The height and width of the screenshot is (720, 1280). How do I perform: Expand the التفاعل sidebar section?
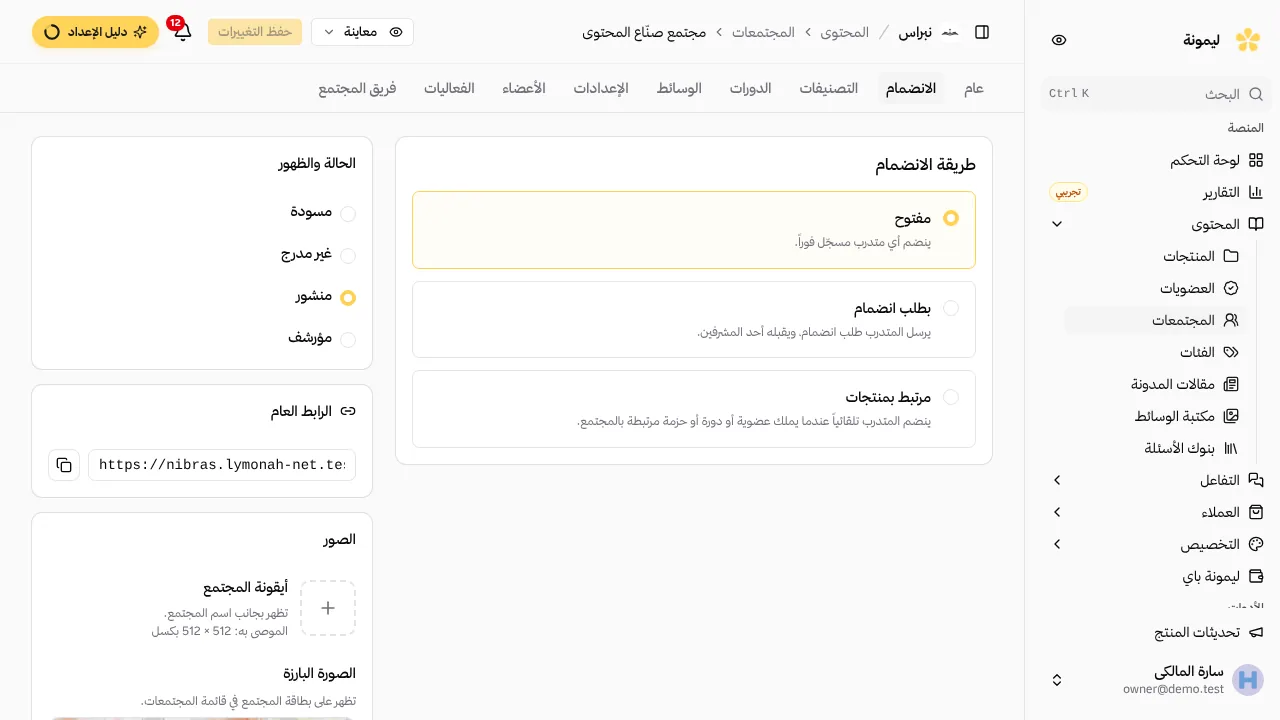1057,480
